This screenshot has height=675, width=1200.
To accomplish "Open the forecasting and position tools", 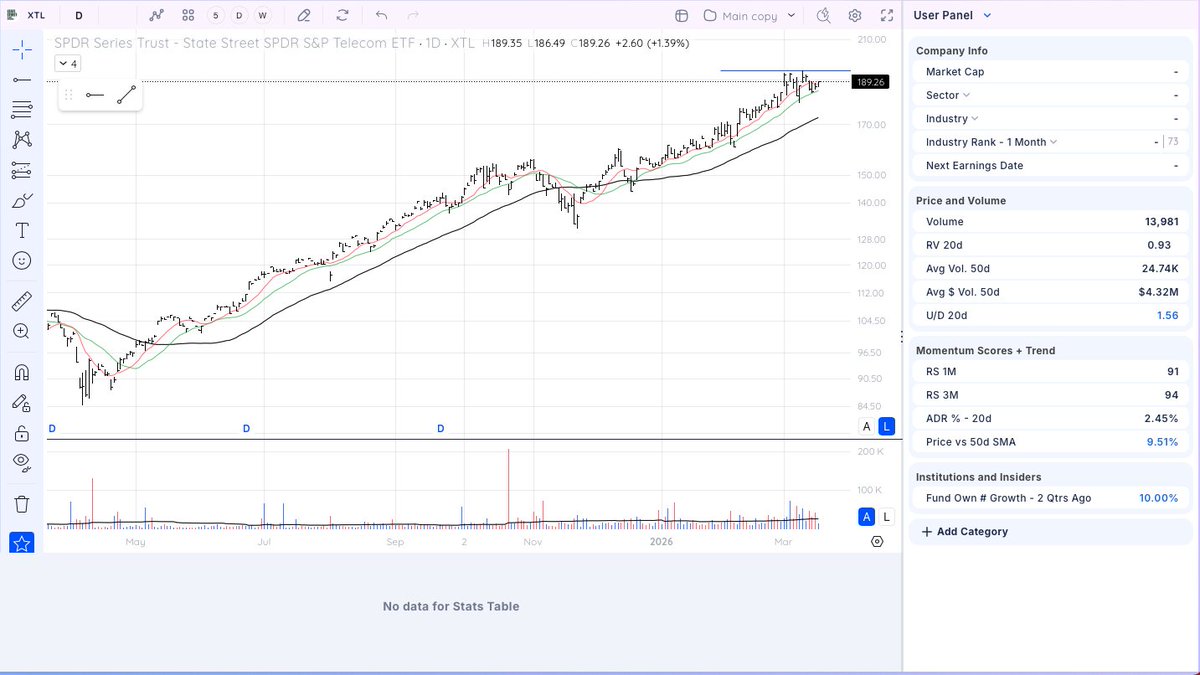I will point(21,170).
